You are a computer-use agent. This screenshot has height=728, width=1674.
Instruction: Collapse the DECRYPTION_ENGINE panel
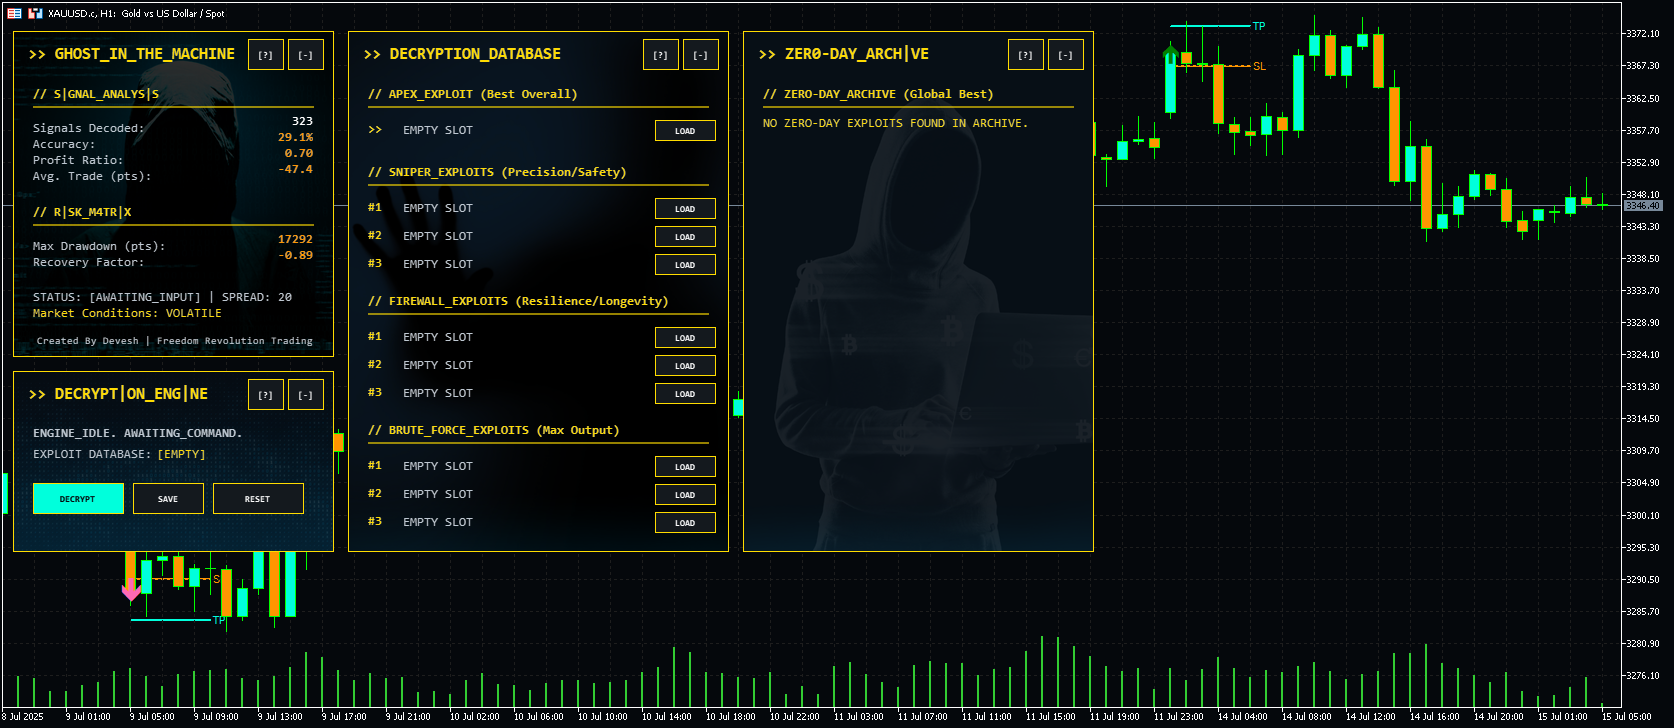tap(305, 395)
